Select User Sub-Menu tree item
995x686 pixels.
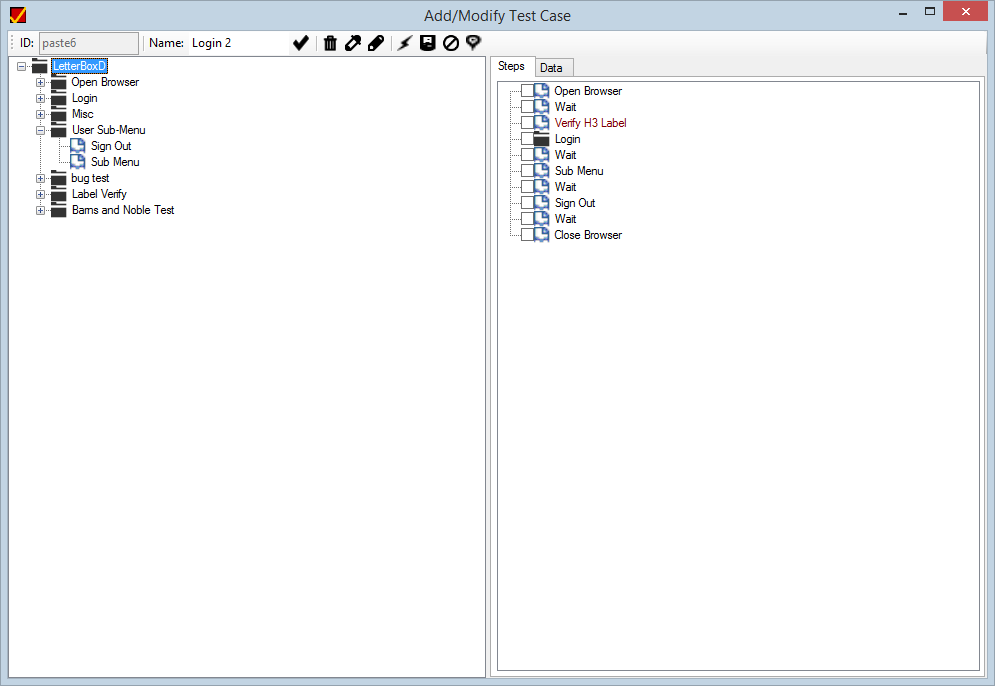tap(109, 130)
